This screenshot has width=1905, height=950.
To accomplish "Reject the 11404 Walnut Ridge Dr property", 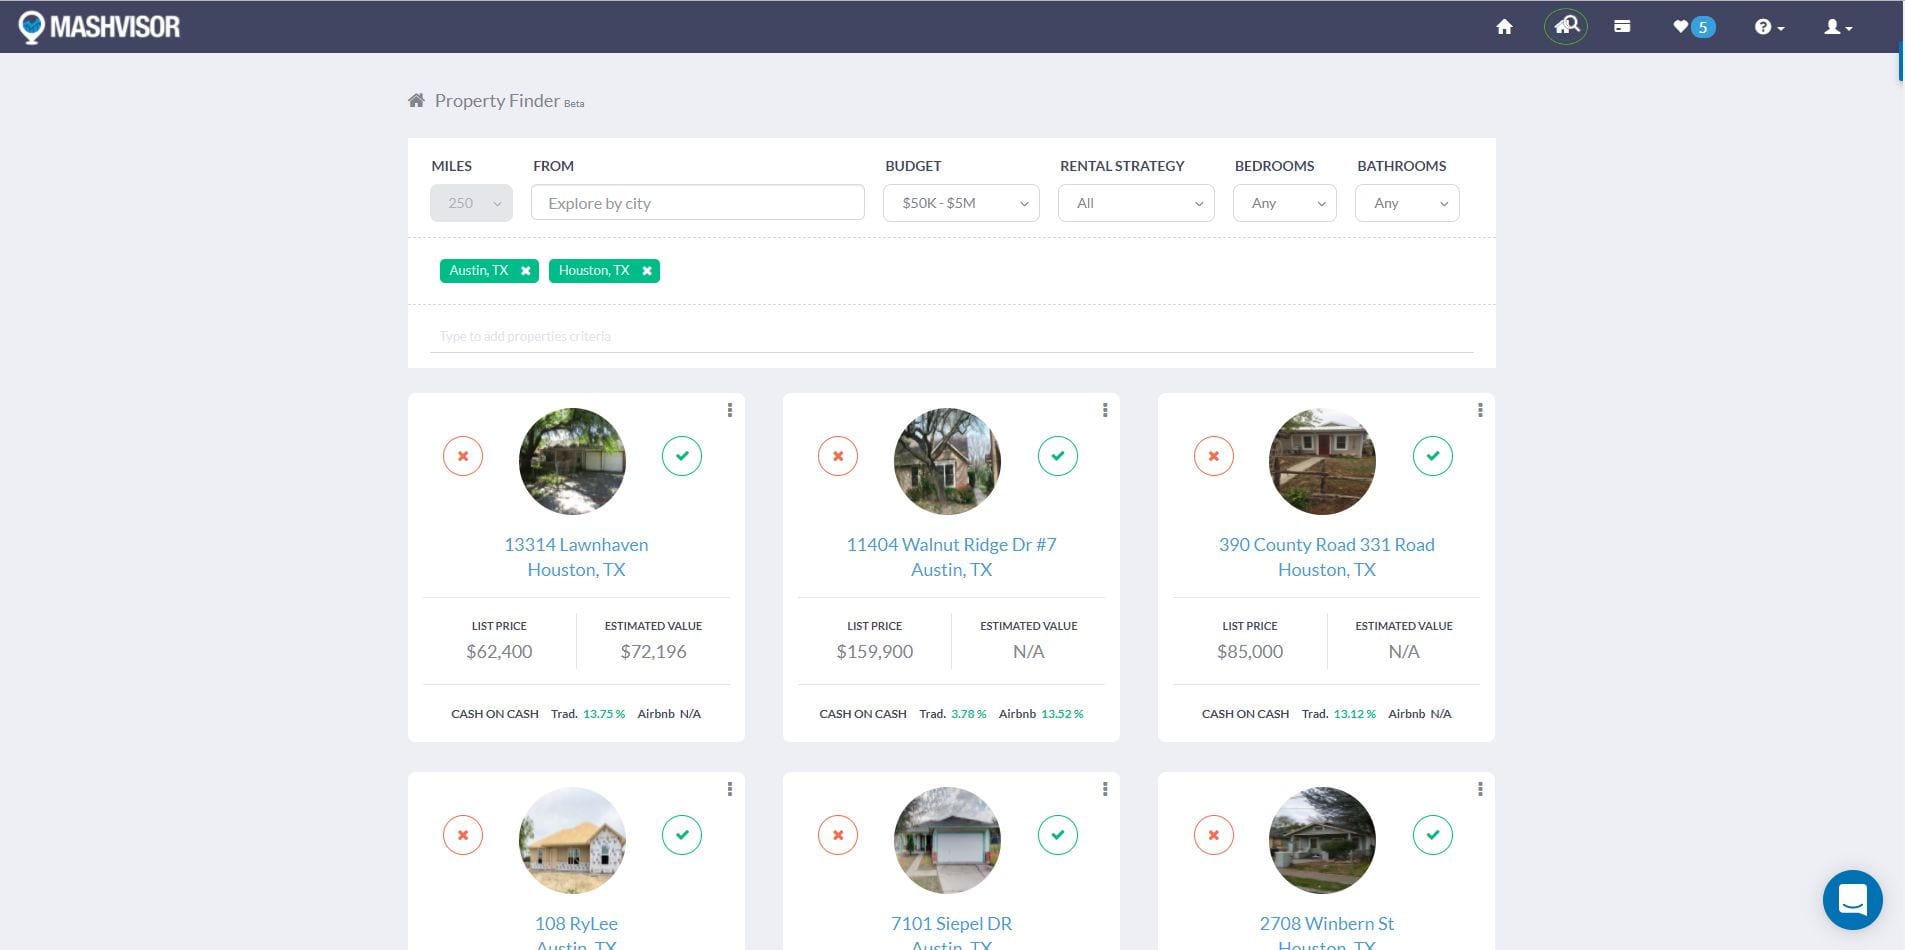I will pyautogui.click(x=837, y=455).
